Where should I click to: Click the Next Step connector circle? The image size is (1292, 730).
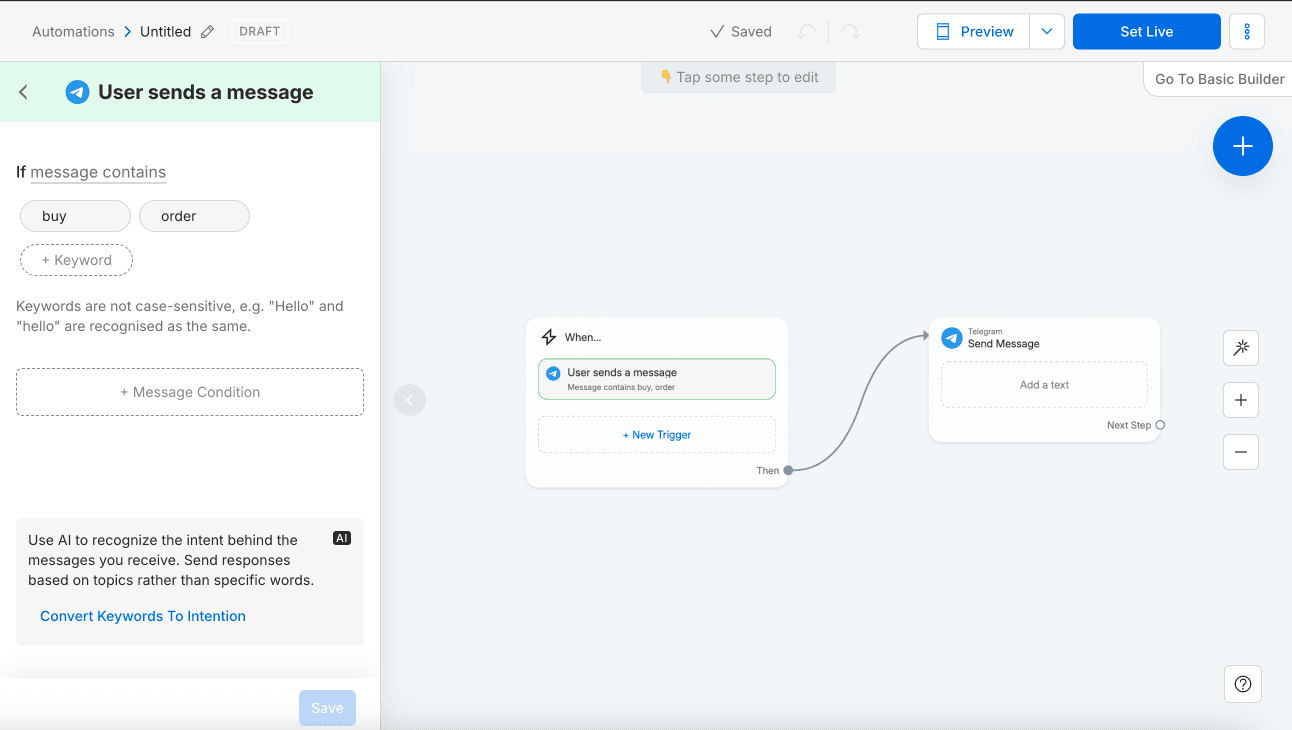click(1160, 425)
